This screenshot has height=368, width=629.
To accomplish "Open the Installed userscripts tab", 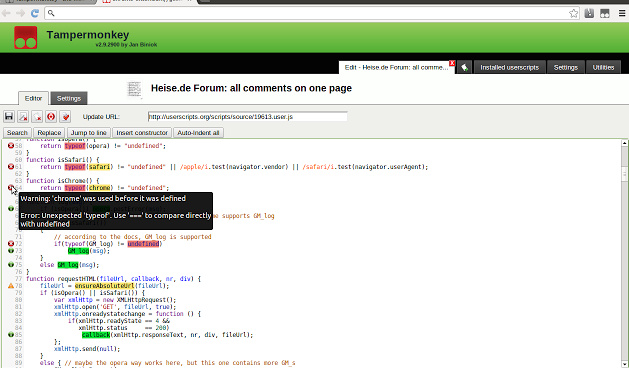I will click(509, 67).
